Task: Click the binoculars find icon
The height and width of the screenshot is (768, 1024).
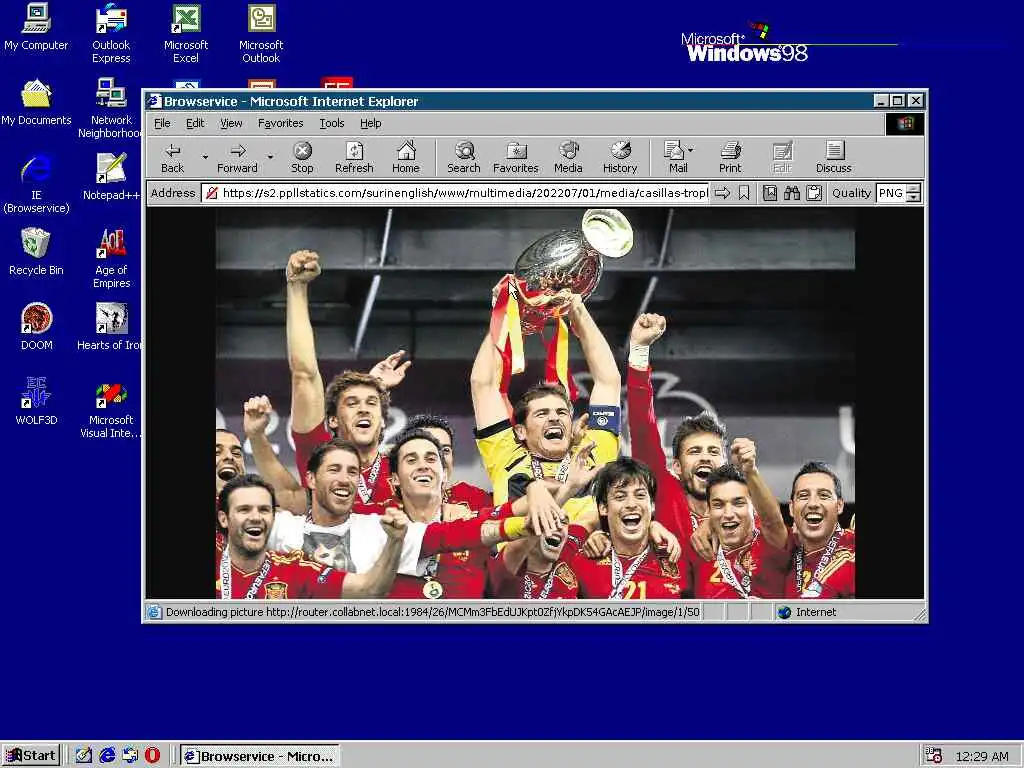Action: click(792, 193)
